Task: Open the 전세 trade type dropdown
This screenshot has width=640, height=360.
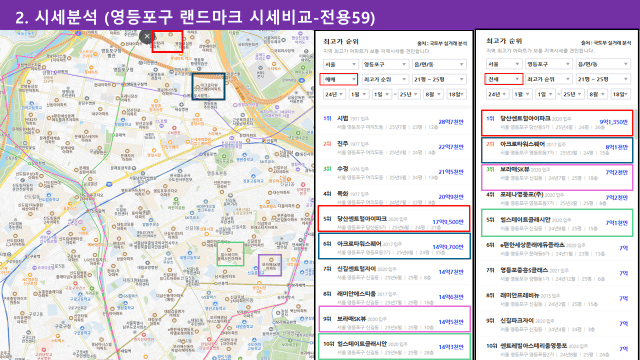Action: [x=504, y=79]
